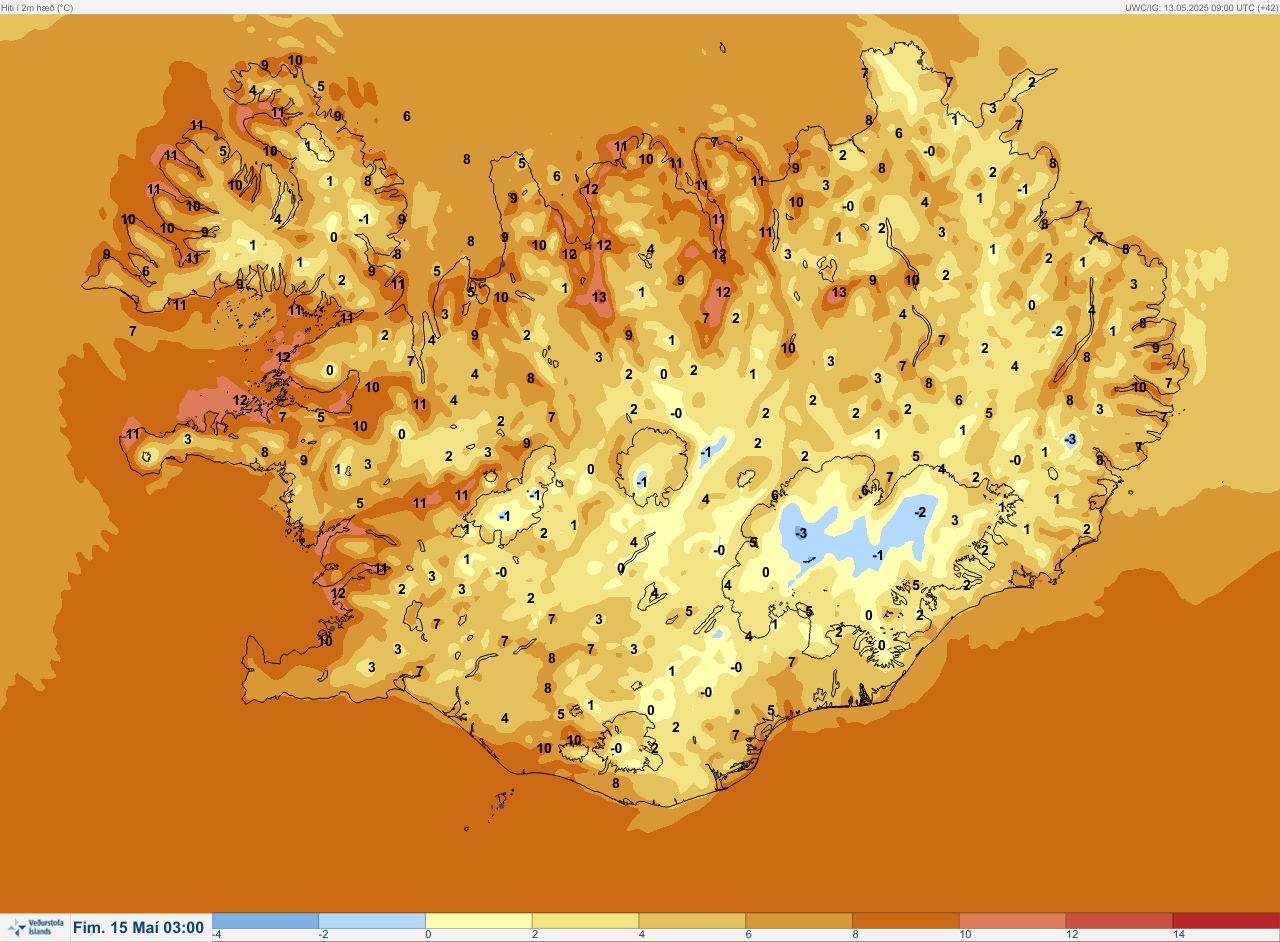1280x942 pixels.
Task: Click the light blue legend swatch between -2 and 0
Action: pyautogui.click(x=372, y=921)
